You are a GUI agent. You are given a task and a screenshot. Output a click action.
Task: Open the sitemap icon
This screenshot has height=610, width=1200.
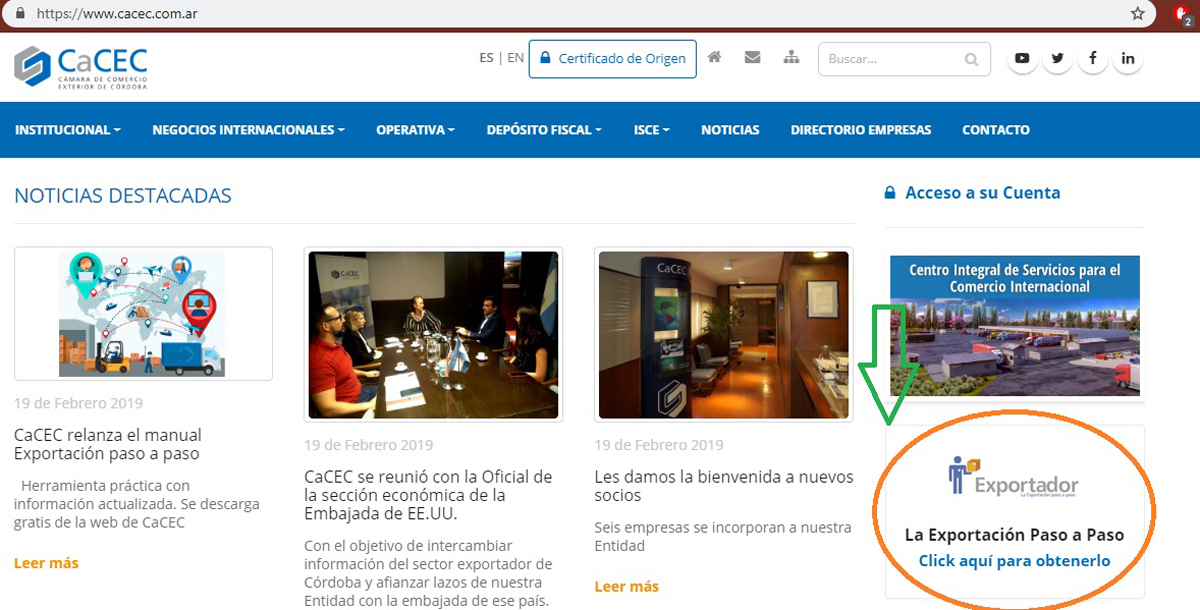[x=791, y=58]
